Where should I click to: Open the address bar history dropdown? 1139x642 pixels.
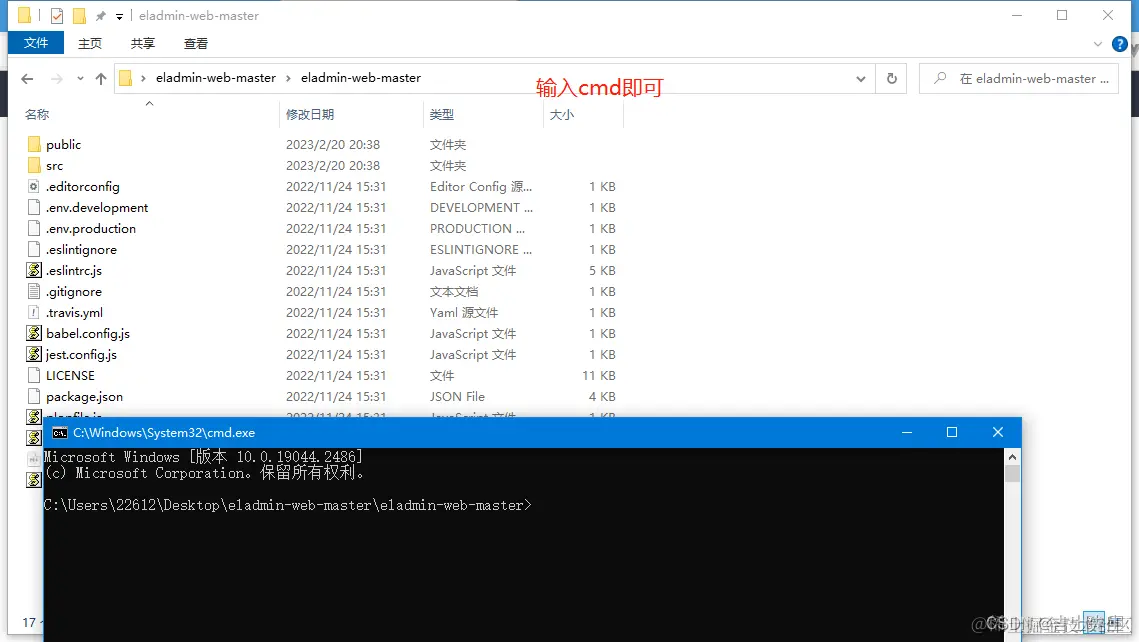click(x=860, y=78)
